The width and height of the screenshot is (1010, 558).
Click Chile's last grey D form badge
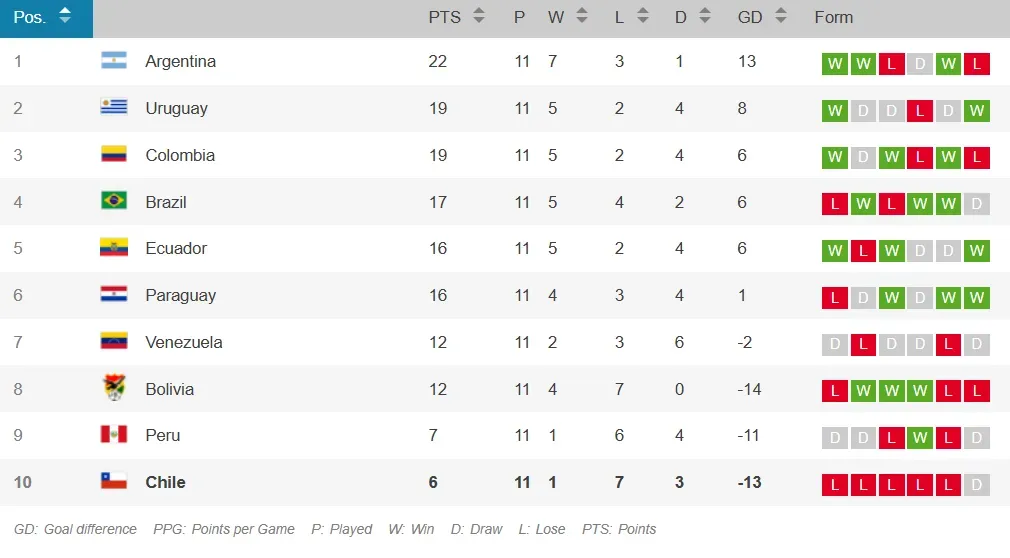(977, 485)
